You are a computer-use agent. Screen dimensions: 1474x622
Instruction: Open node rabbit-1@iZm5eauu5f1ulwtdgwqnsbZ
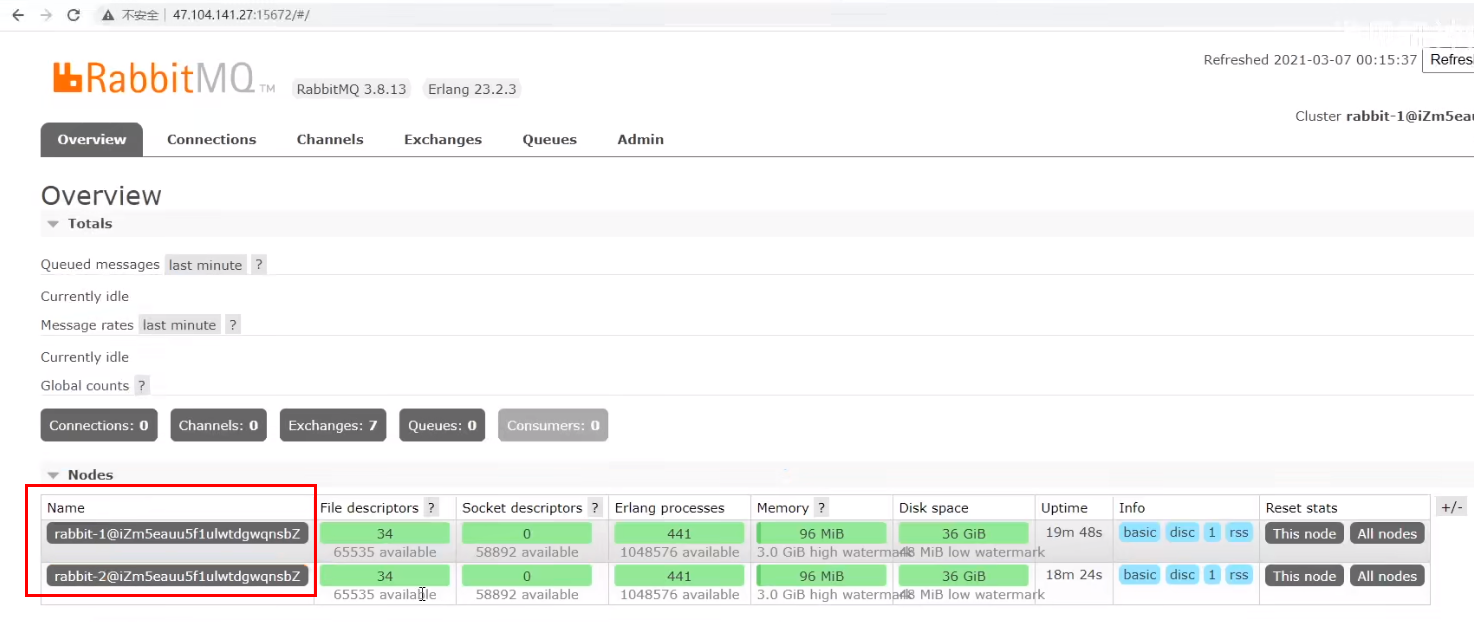[177, 534]
